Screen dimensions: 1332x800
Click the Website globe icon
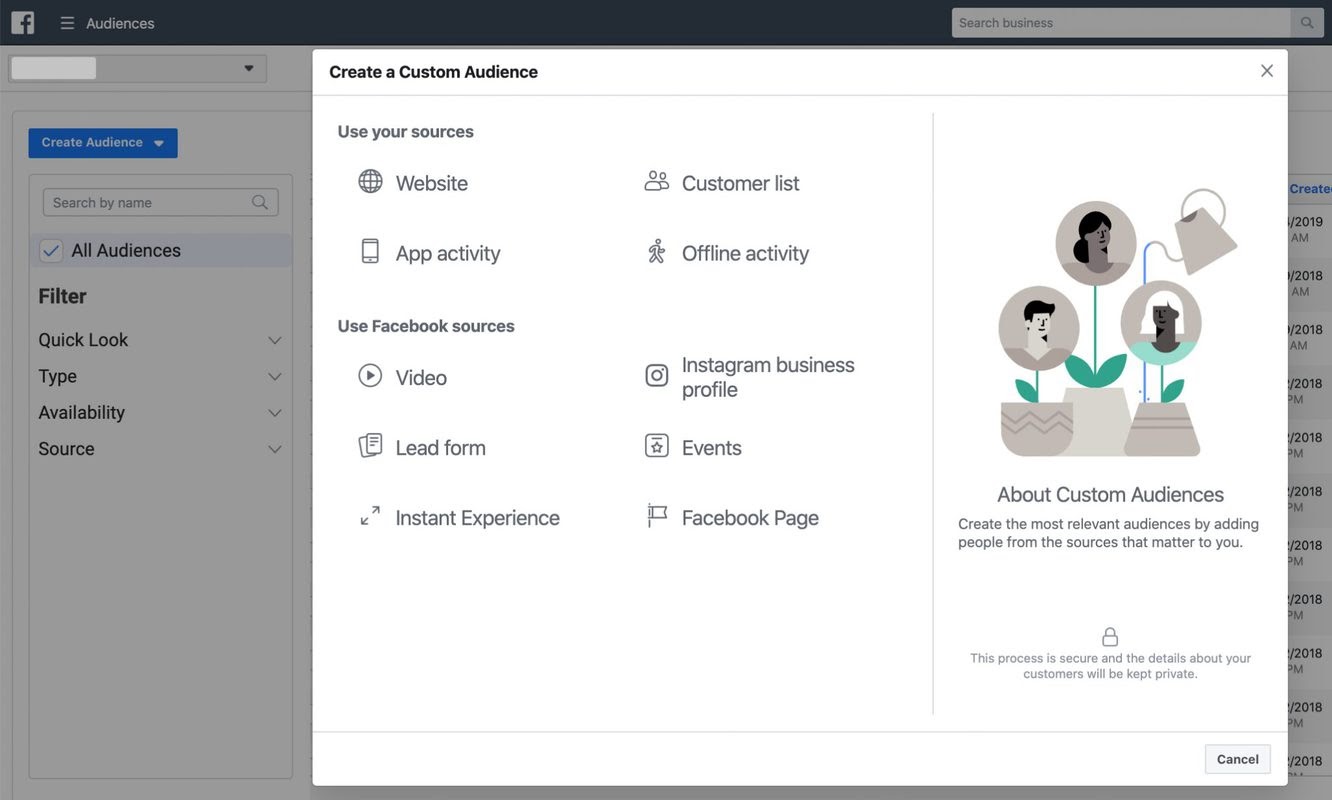pos(370,181)
